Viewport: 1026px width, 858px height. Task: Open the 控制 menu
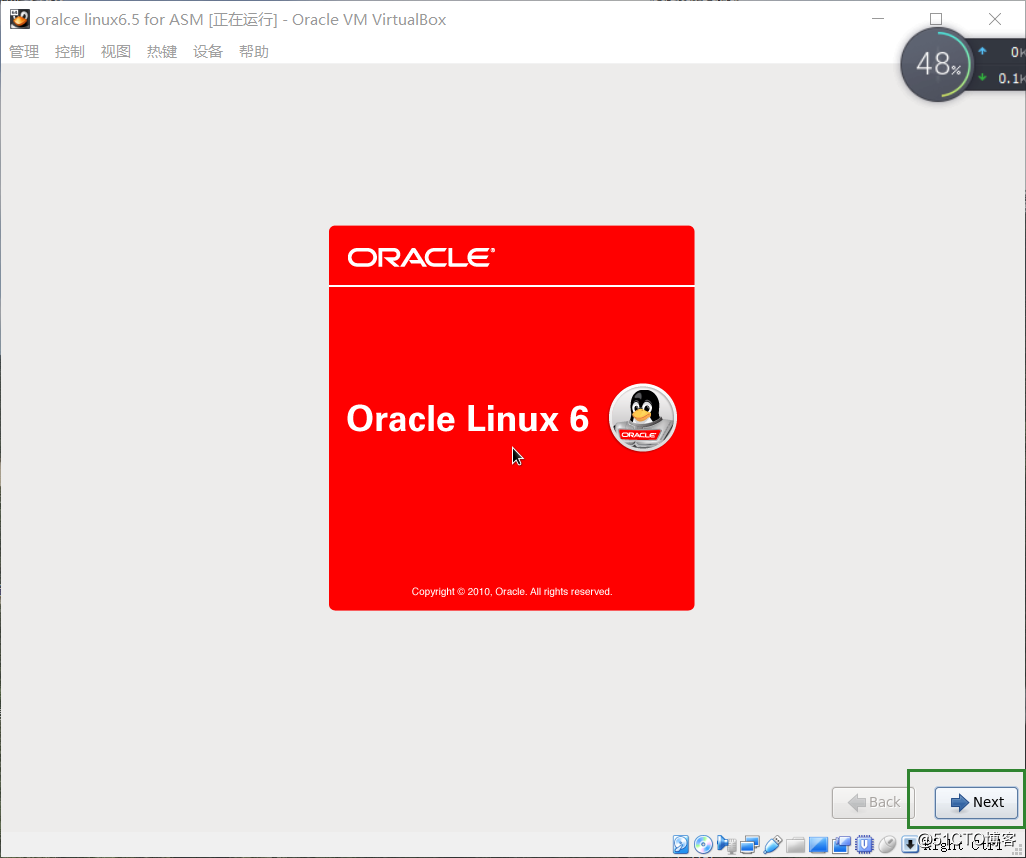point(70,52)
